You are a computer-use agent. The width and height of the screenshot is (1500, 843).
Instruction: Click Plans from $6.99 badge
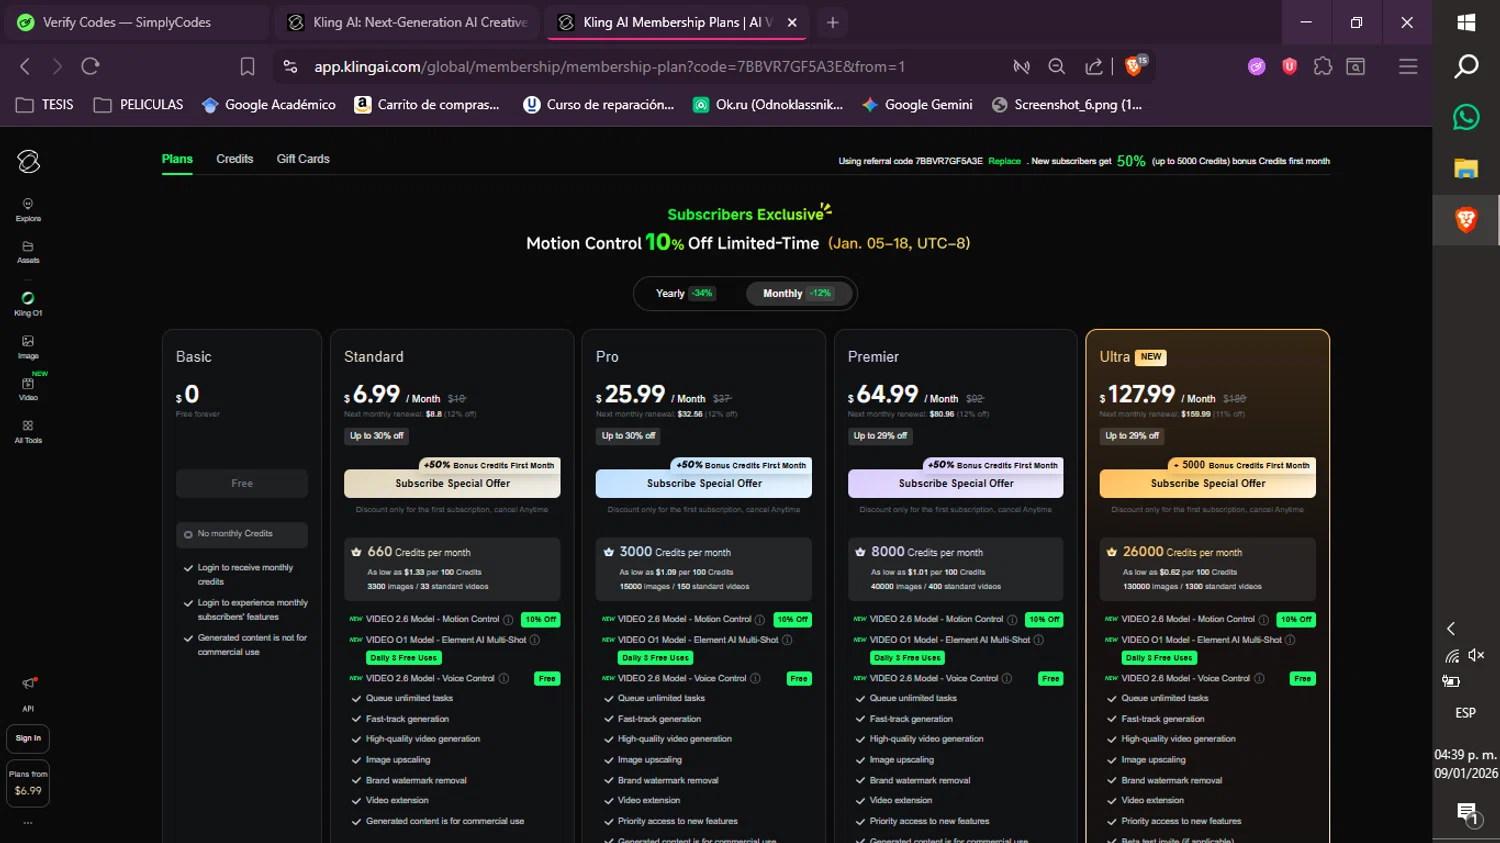click(28, 782)
